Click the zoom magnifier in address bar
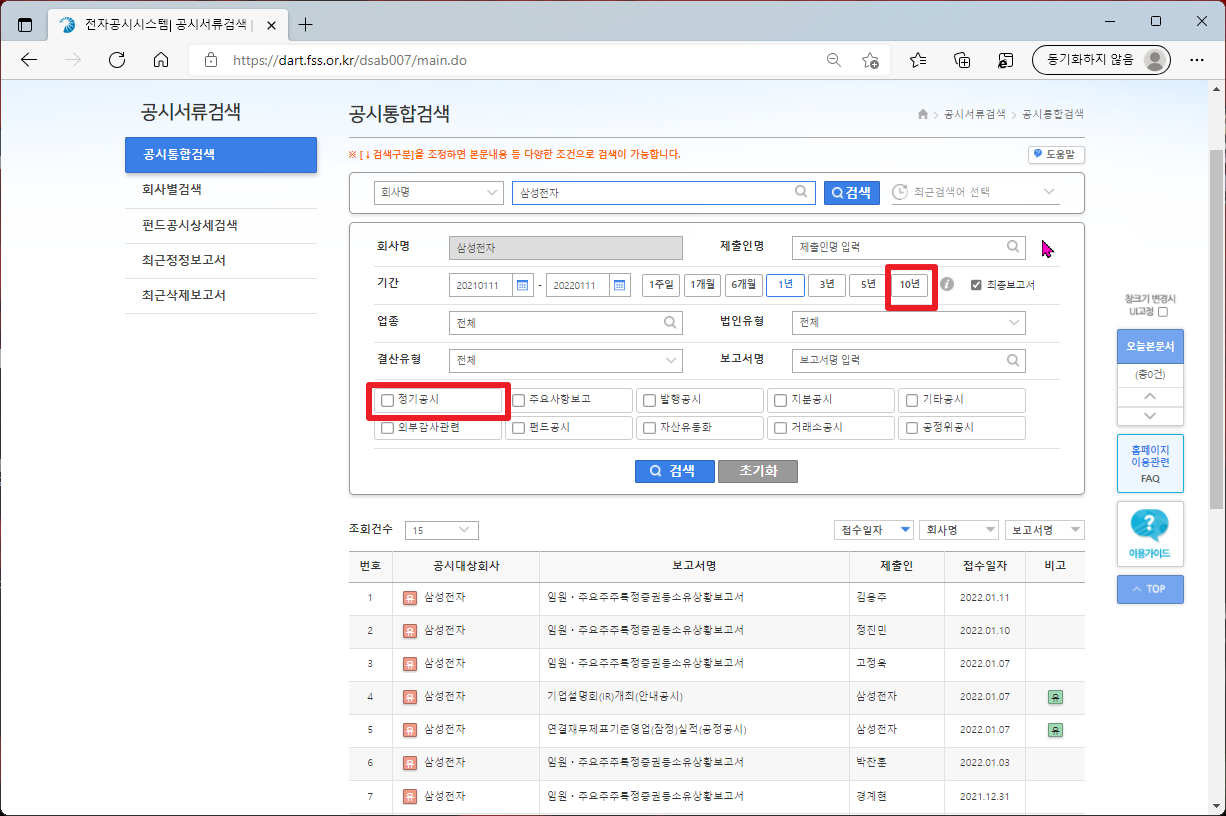 click(833, 60)
